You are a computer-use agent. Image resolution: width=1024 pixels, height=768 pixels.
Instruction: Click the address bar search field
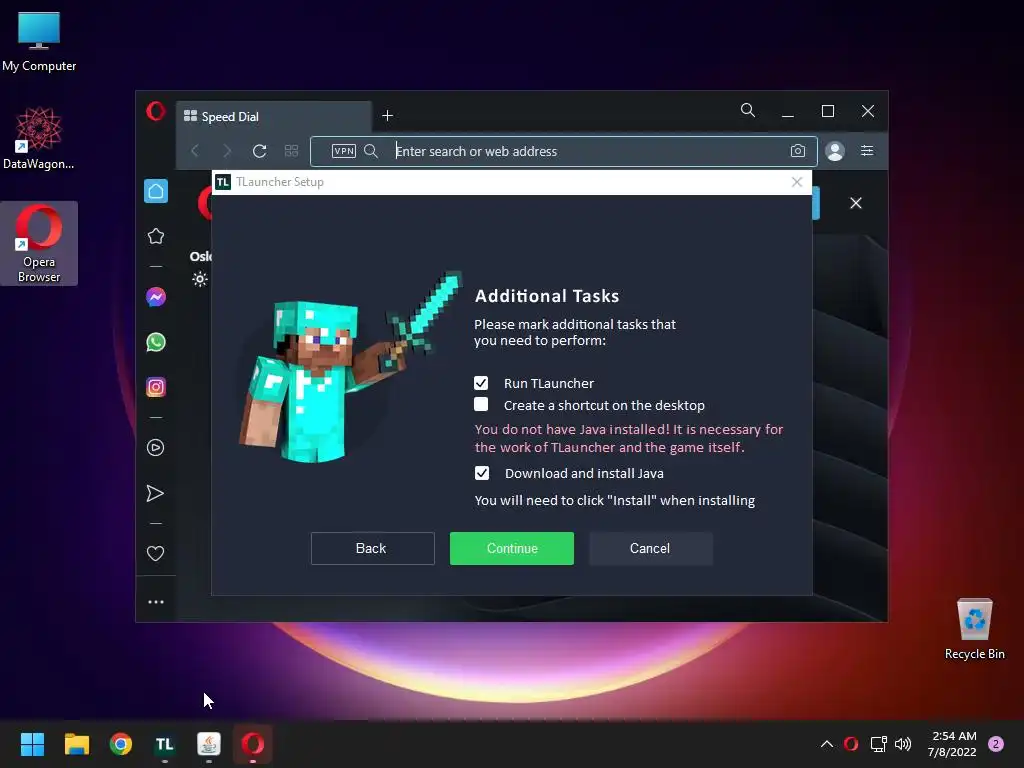click(563, 152)
